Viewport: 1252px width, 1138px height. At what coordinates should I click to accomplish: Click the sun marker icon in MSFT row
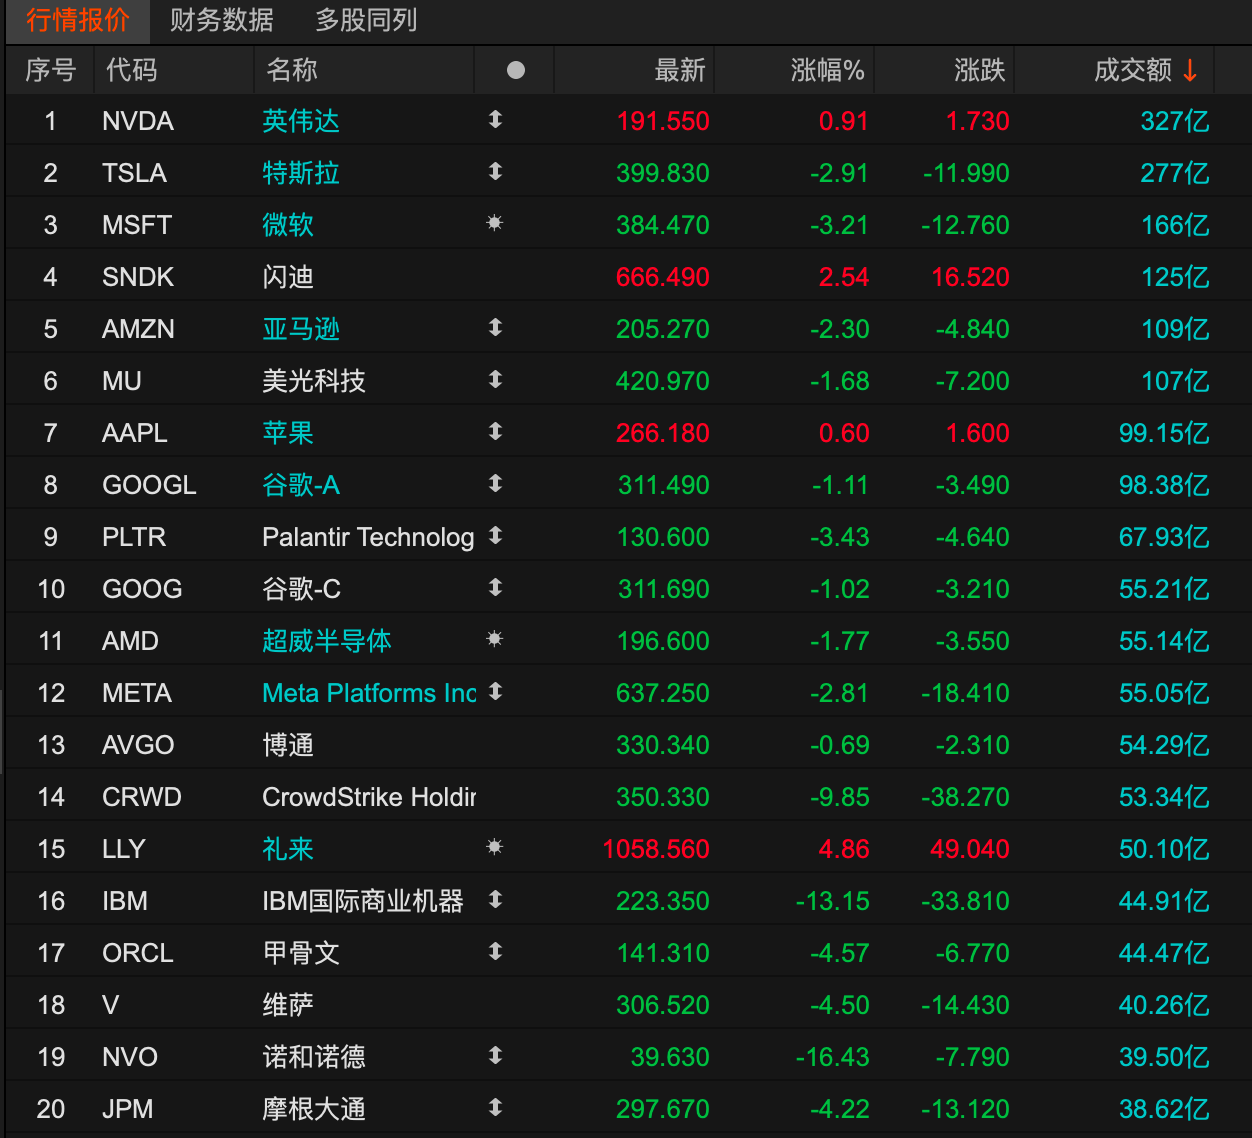click(495, 223)
